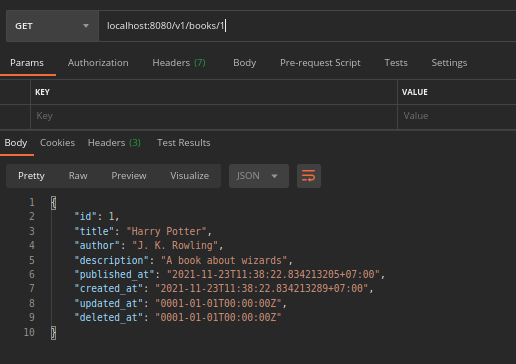Click the Key parameter input field
The image size is (516, 364).
point(214,116)
